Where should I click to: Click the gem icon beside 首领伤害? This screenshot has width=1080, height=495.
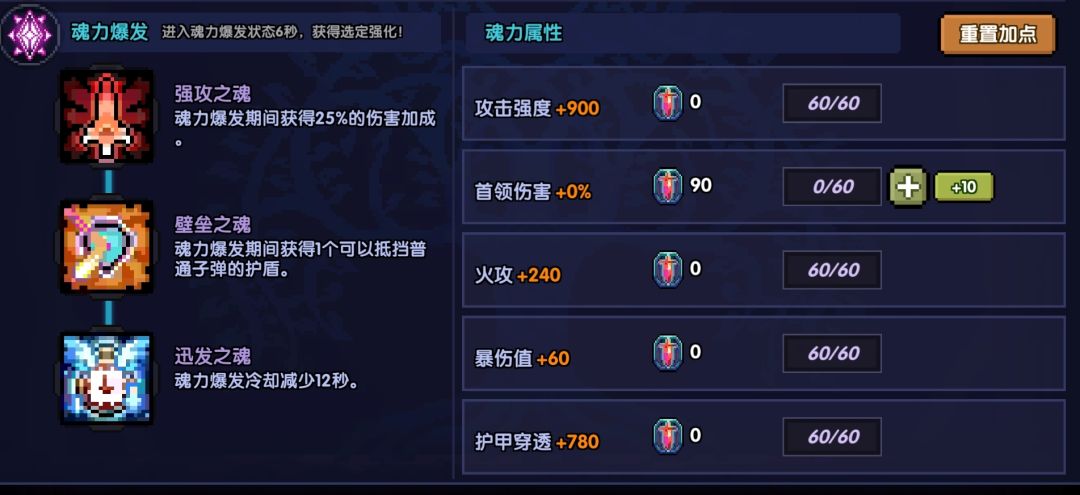tap(668, 186)
